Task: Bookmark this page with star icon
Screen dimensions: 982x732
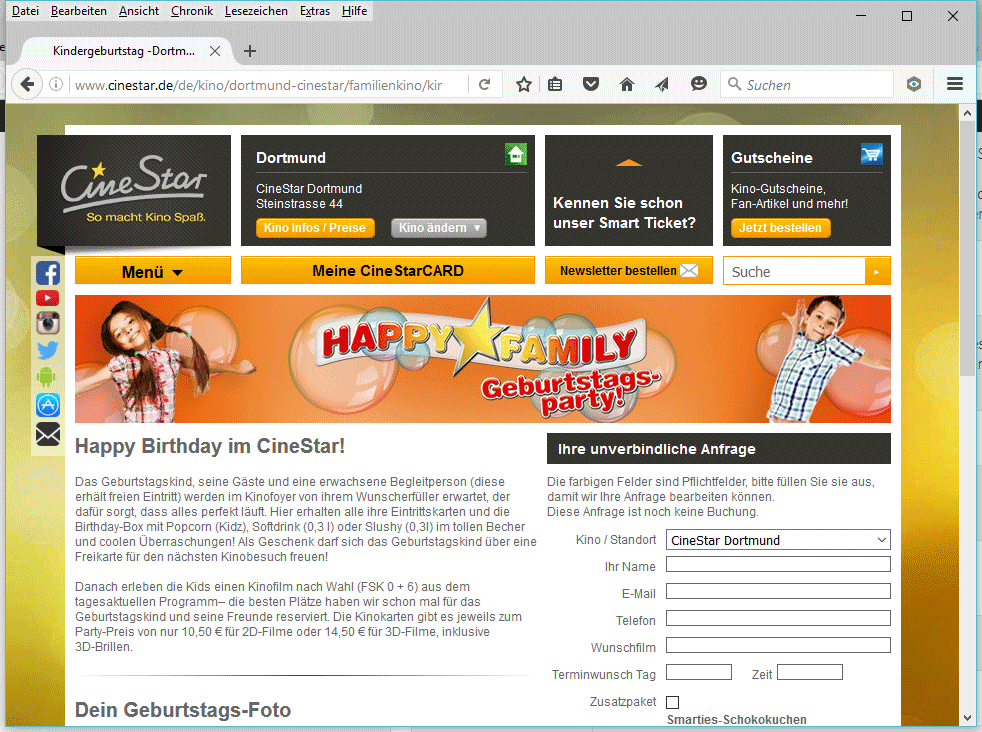Action: tap(524, 84)
